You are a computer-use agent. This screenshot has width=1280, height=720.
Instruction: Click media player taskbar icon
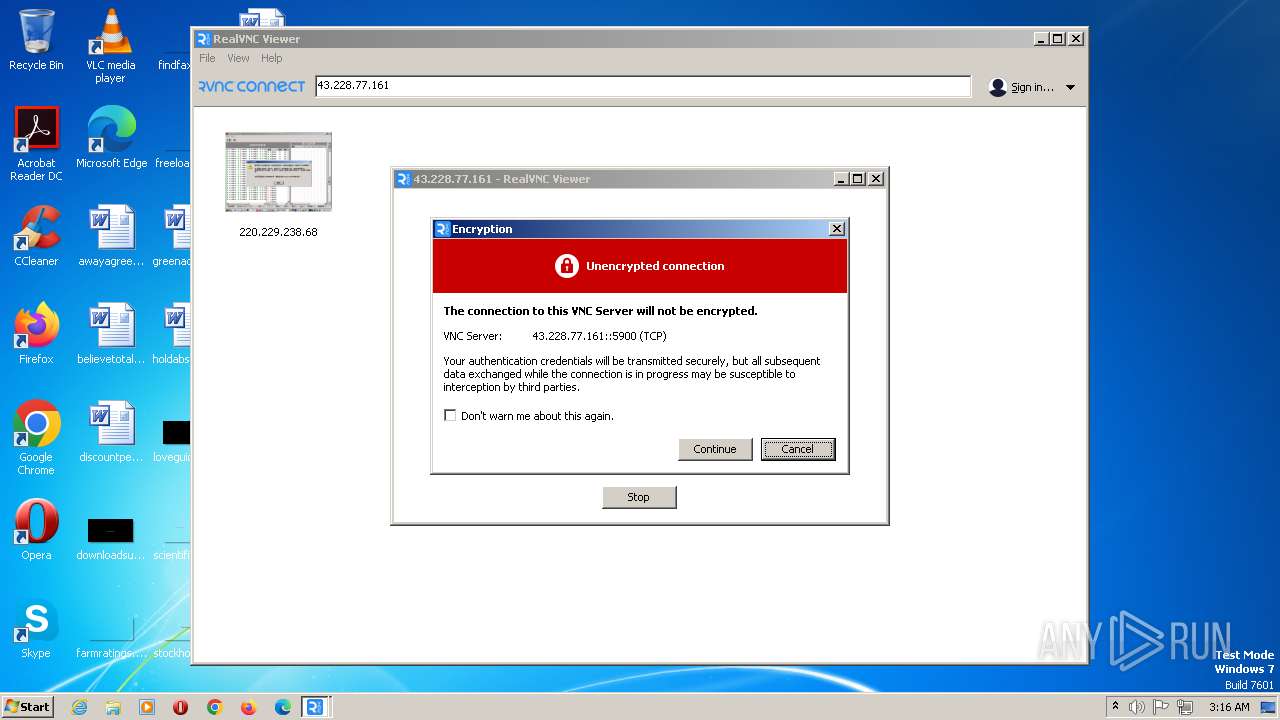[x=147, y=707]
